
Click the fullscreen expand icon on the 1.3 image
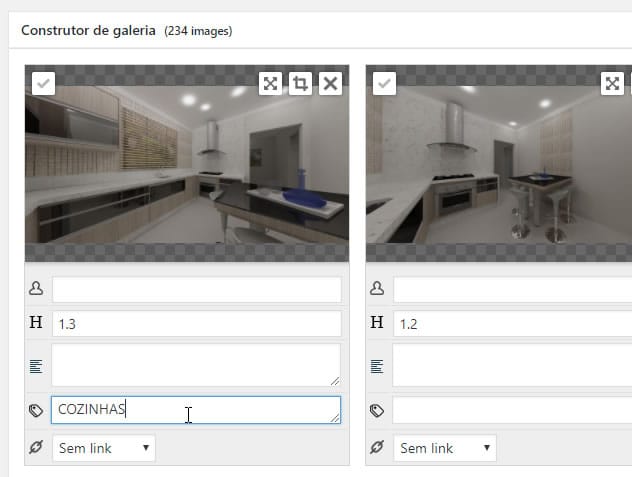pyautogui.click(x=270, y=83)
